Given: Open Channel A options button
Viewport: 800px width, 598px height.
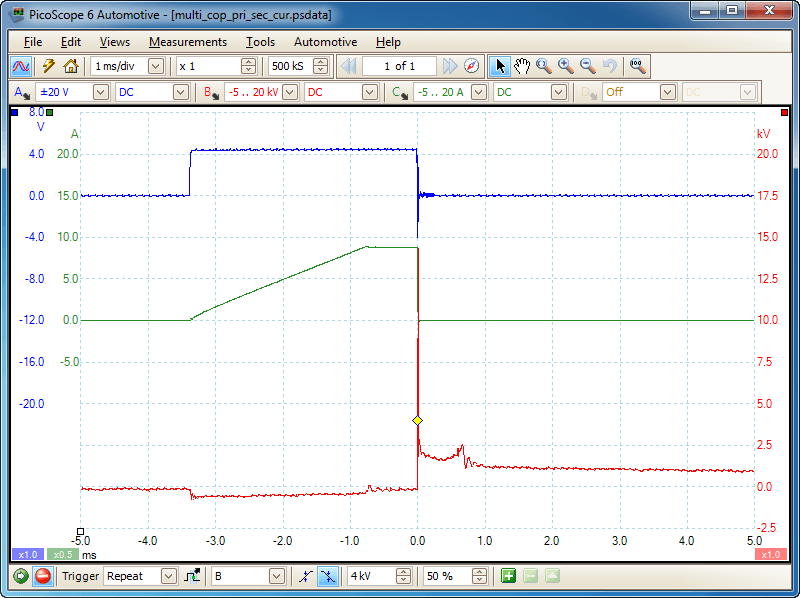Looking at the screenshot, I should (x=21, y=92).
